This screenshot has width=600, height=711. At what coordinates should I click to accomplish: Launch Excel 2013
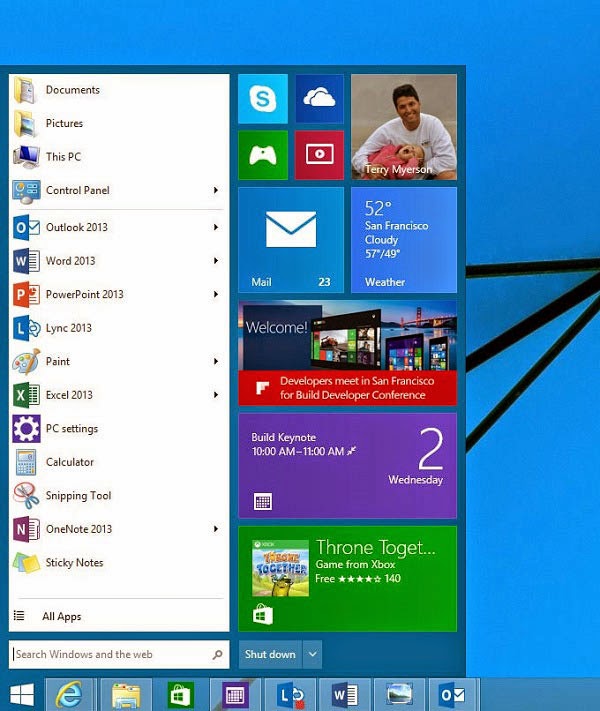pyautogui.click(x=119, y=395)
